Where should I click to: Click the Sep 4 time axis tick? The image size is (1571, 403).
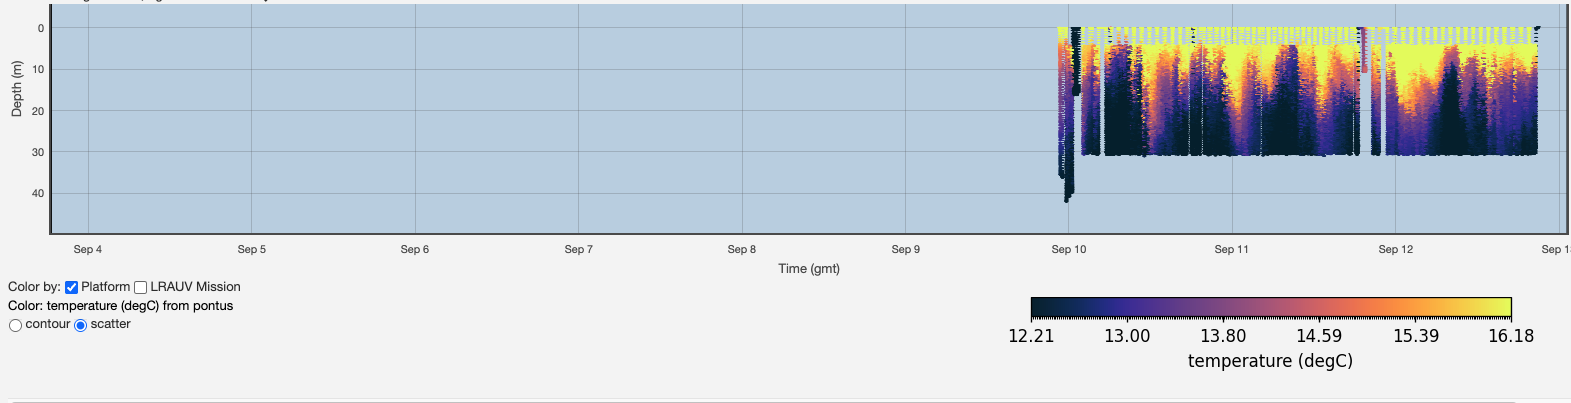(x=88, y=249)
